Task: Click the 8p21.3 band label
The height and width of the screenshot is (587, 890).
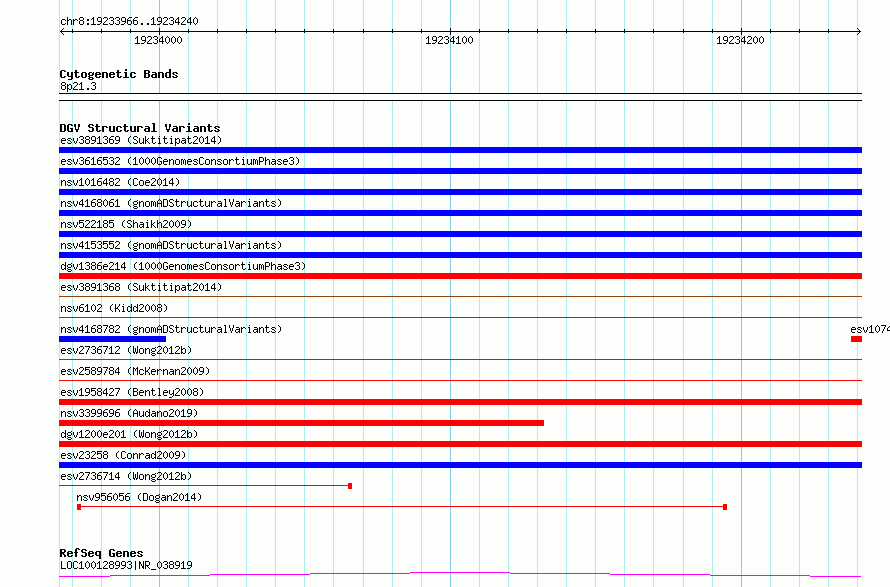Action: 78,86
